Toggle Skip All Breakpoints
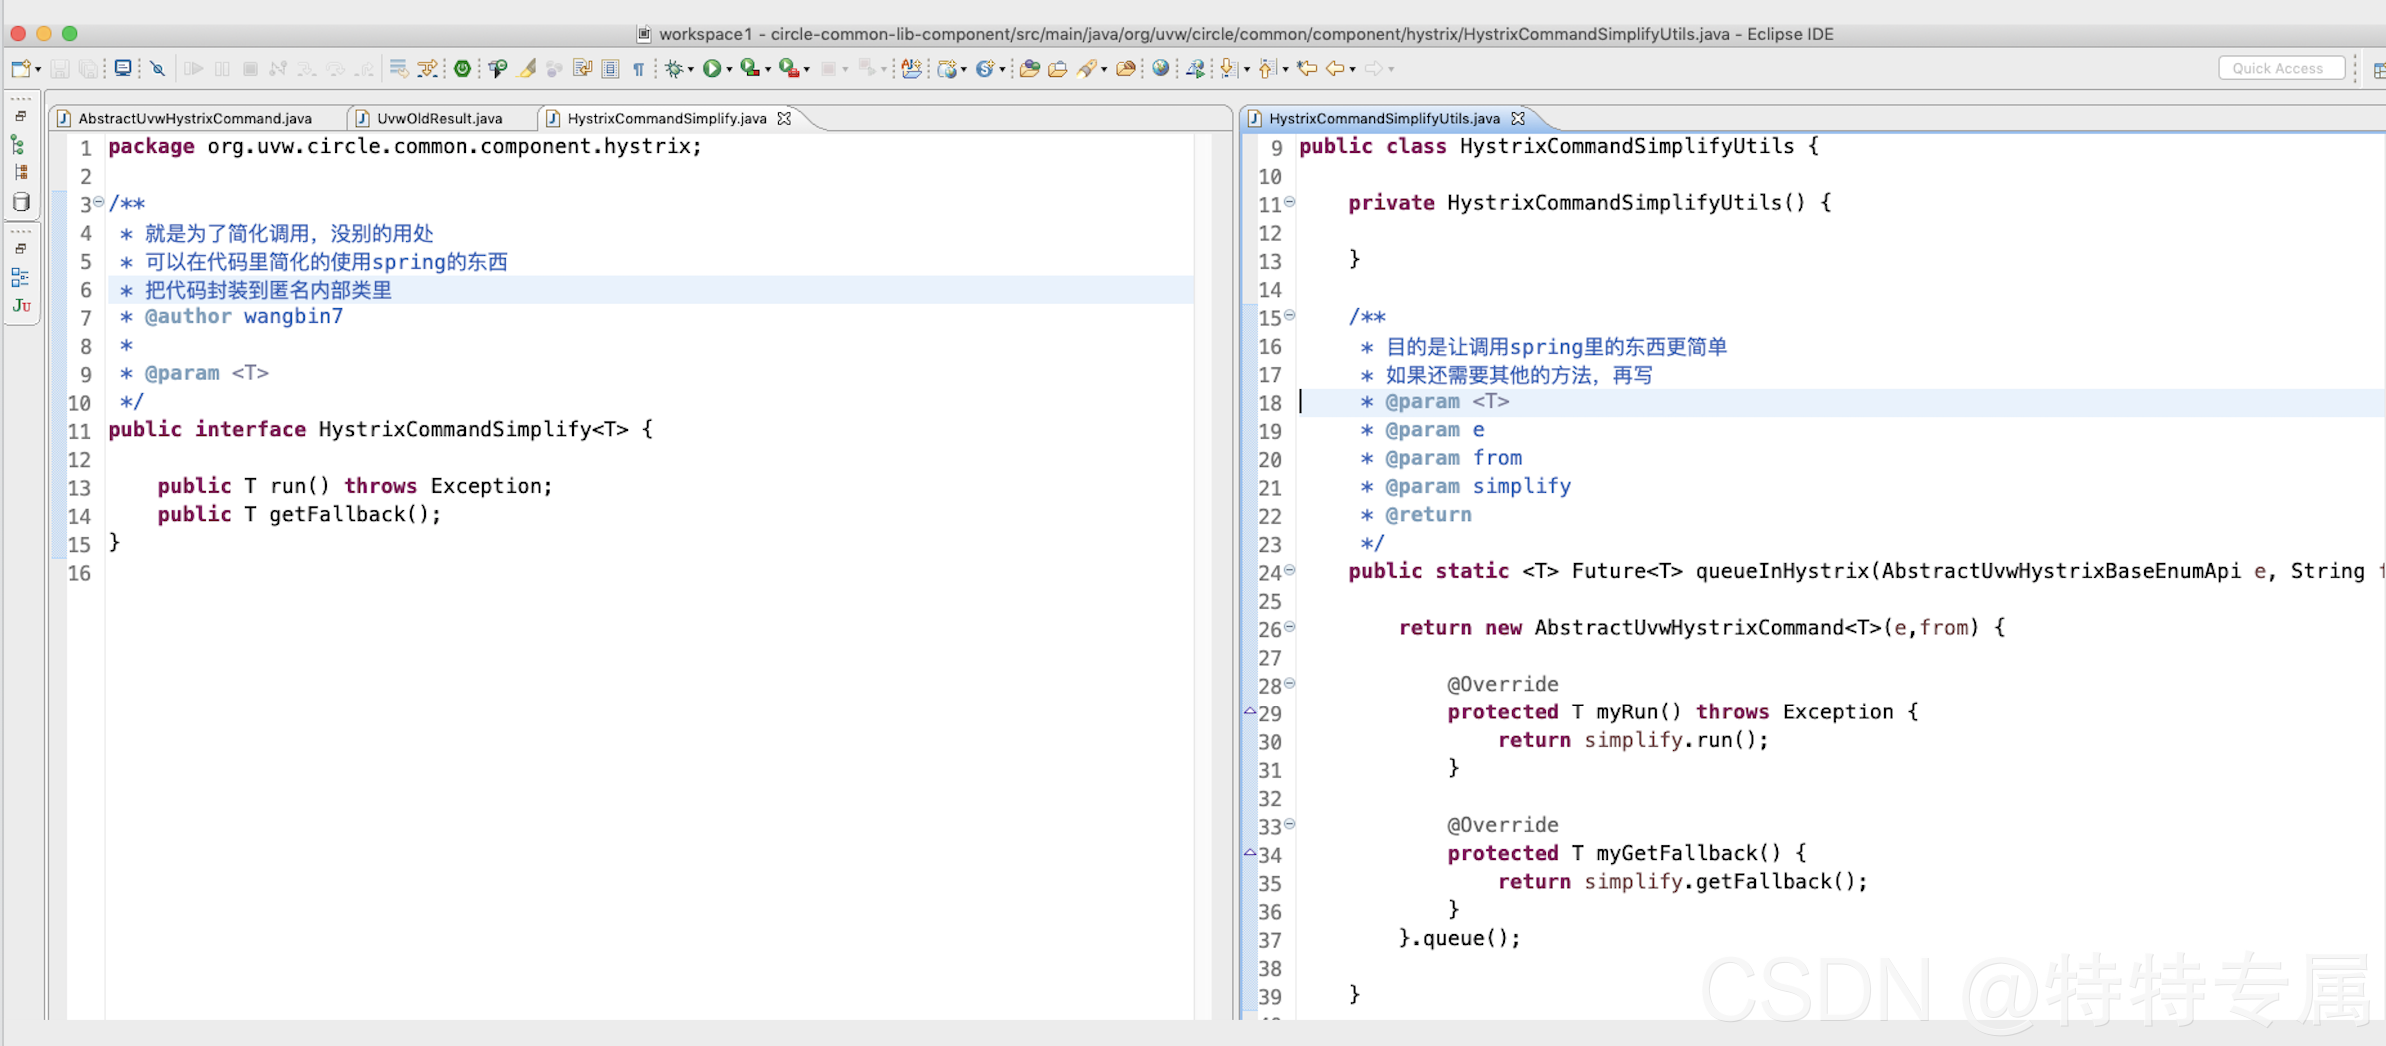Image resolution: width=2386 pixels, height=1046 pixels. (x=157, y=69)
